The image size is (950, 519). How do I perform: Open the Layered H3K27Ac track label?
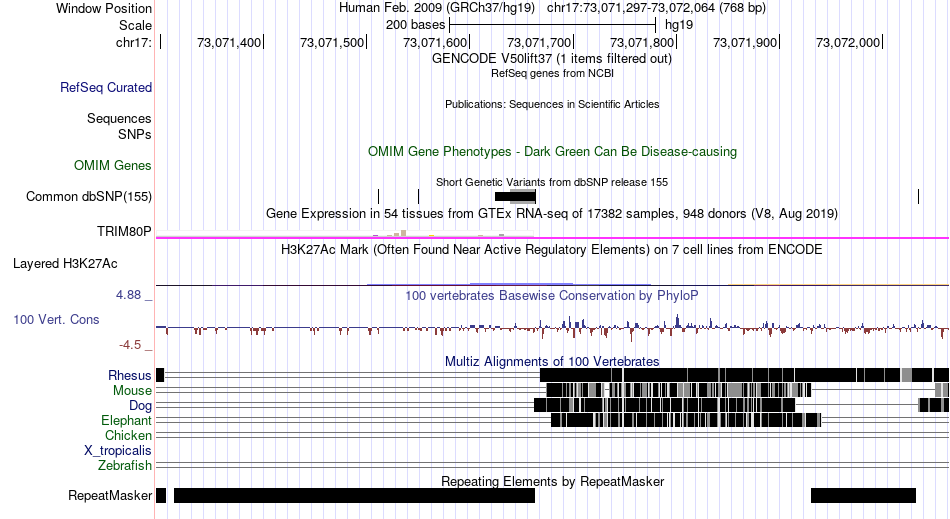coord(65,263)
